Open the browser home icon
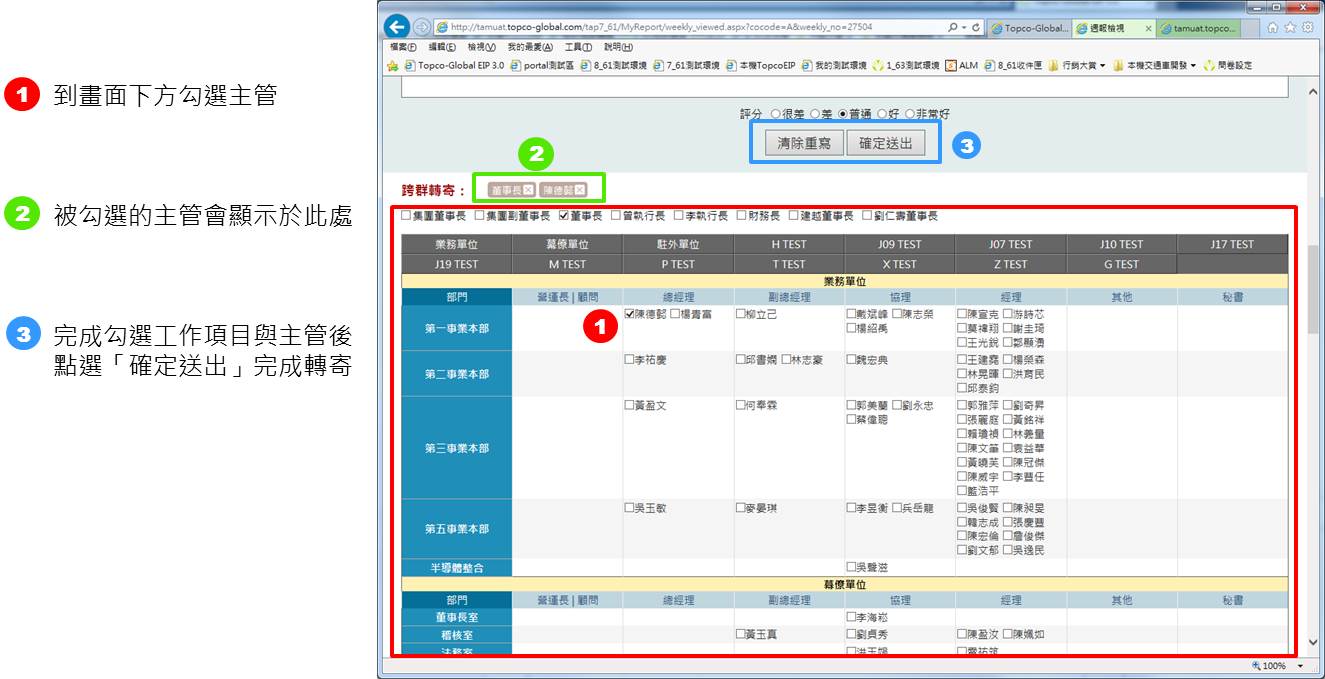Screen dimensions: 1325x679 [1273, 28]
